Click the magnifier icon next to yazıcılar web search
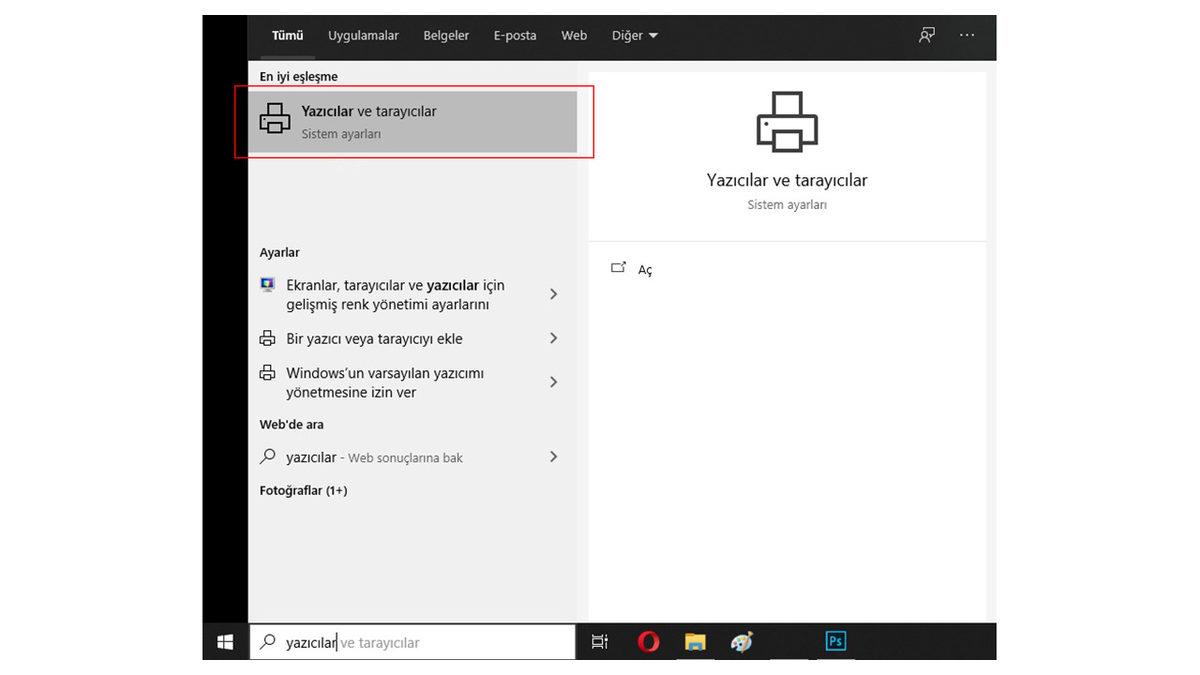 [x=266, y=456]
